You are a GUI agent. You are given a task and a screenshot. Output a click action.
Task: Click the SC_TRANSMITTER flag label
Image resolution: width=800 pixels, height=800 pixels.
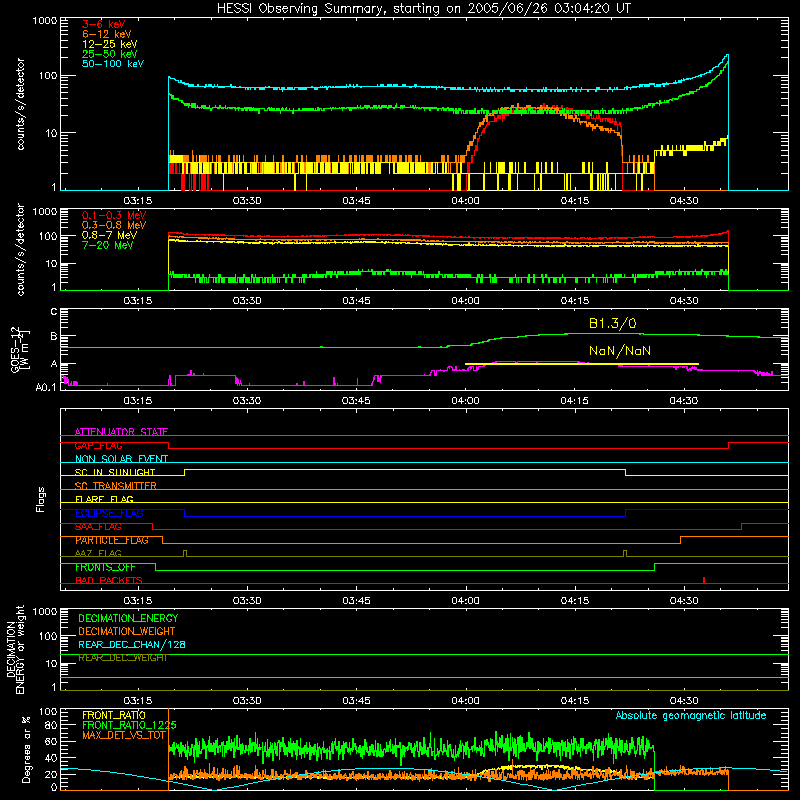click(116, 486)
